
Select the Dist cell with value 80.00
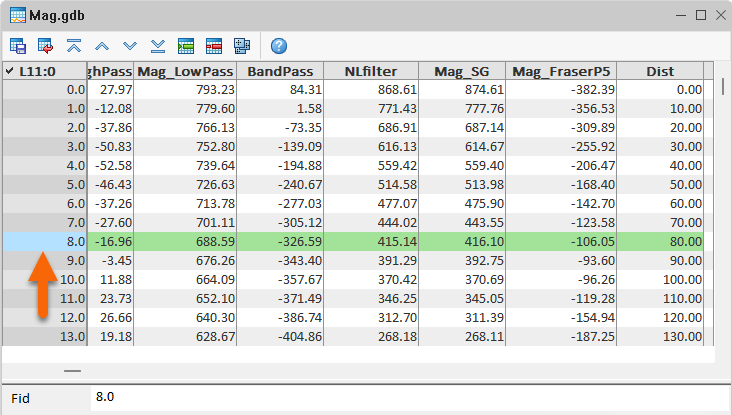660,243
